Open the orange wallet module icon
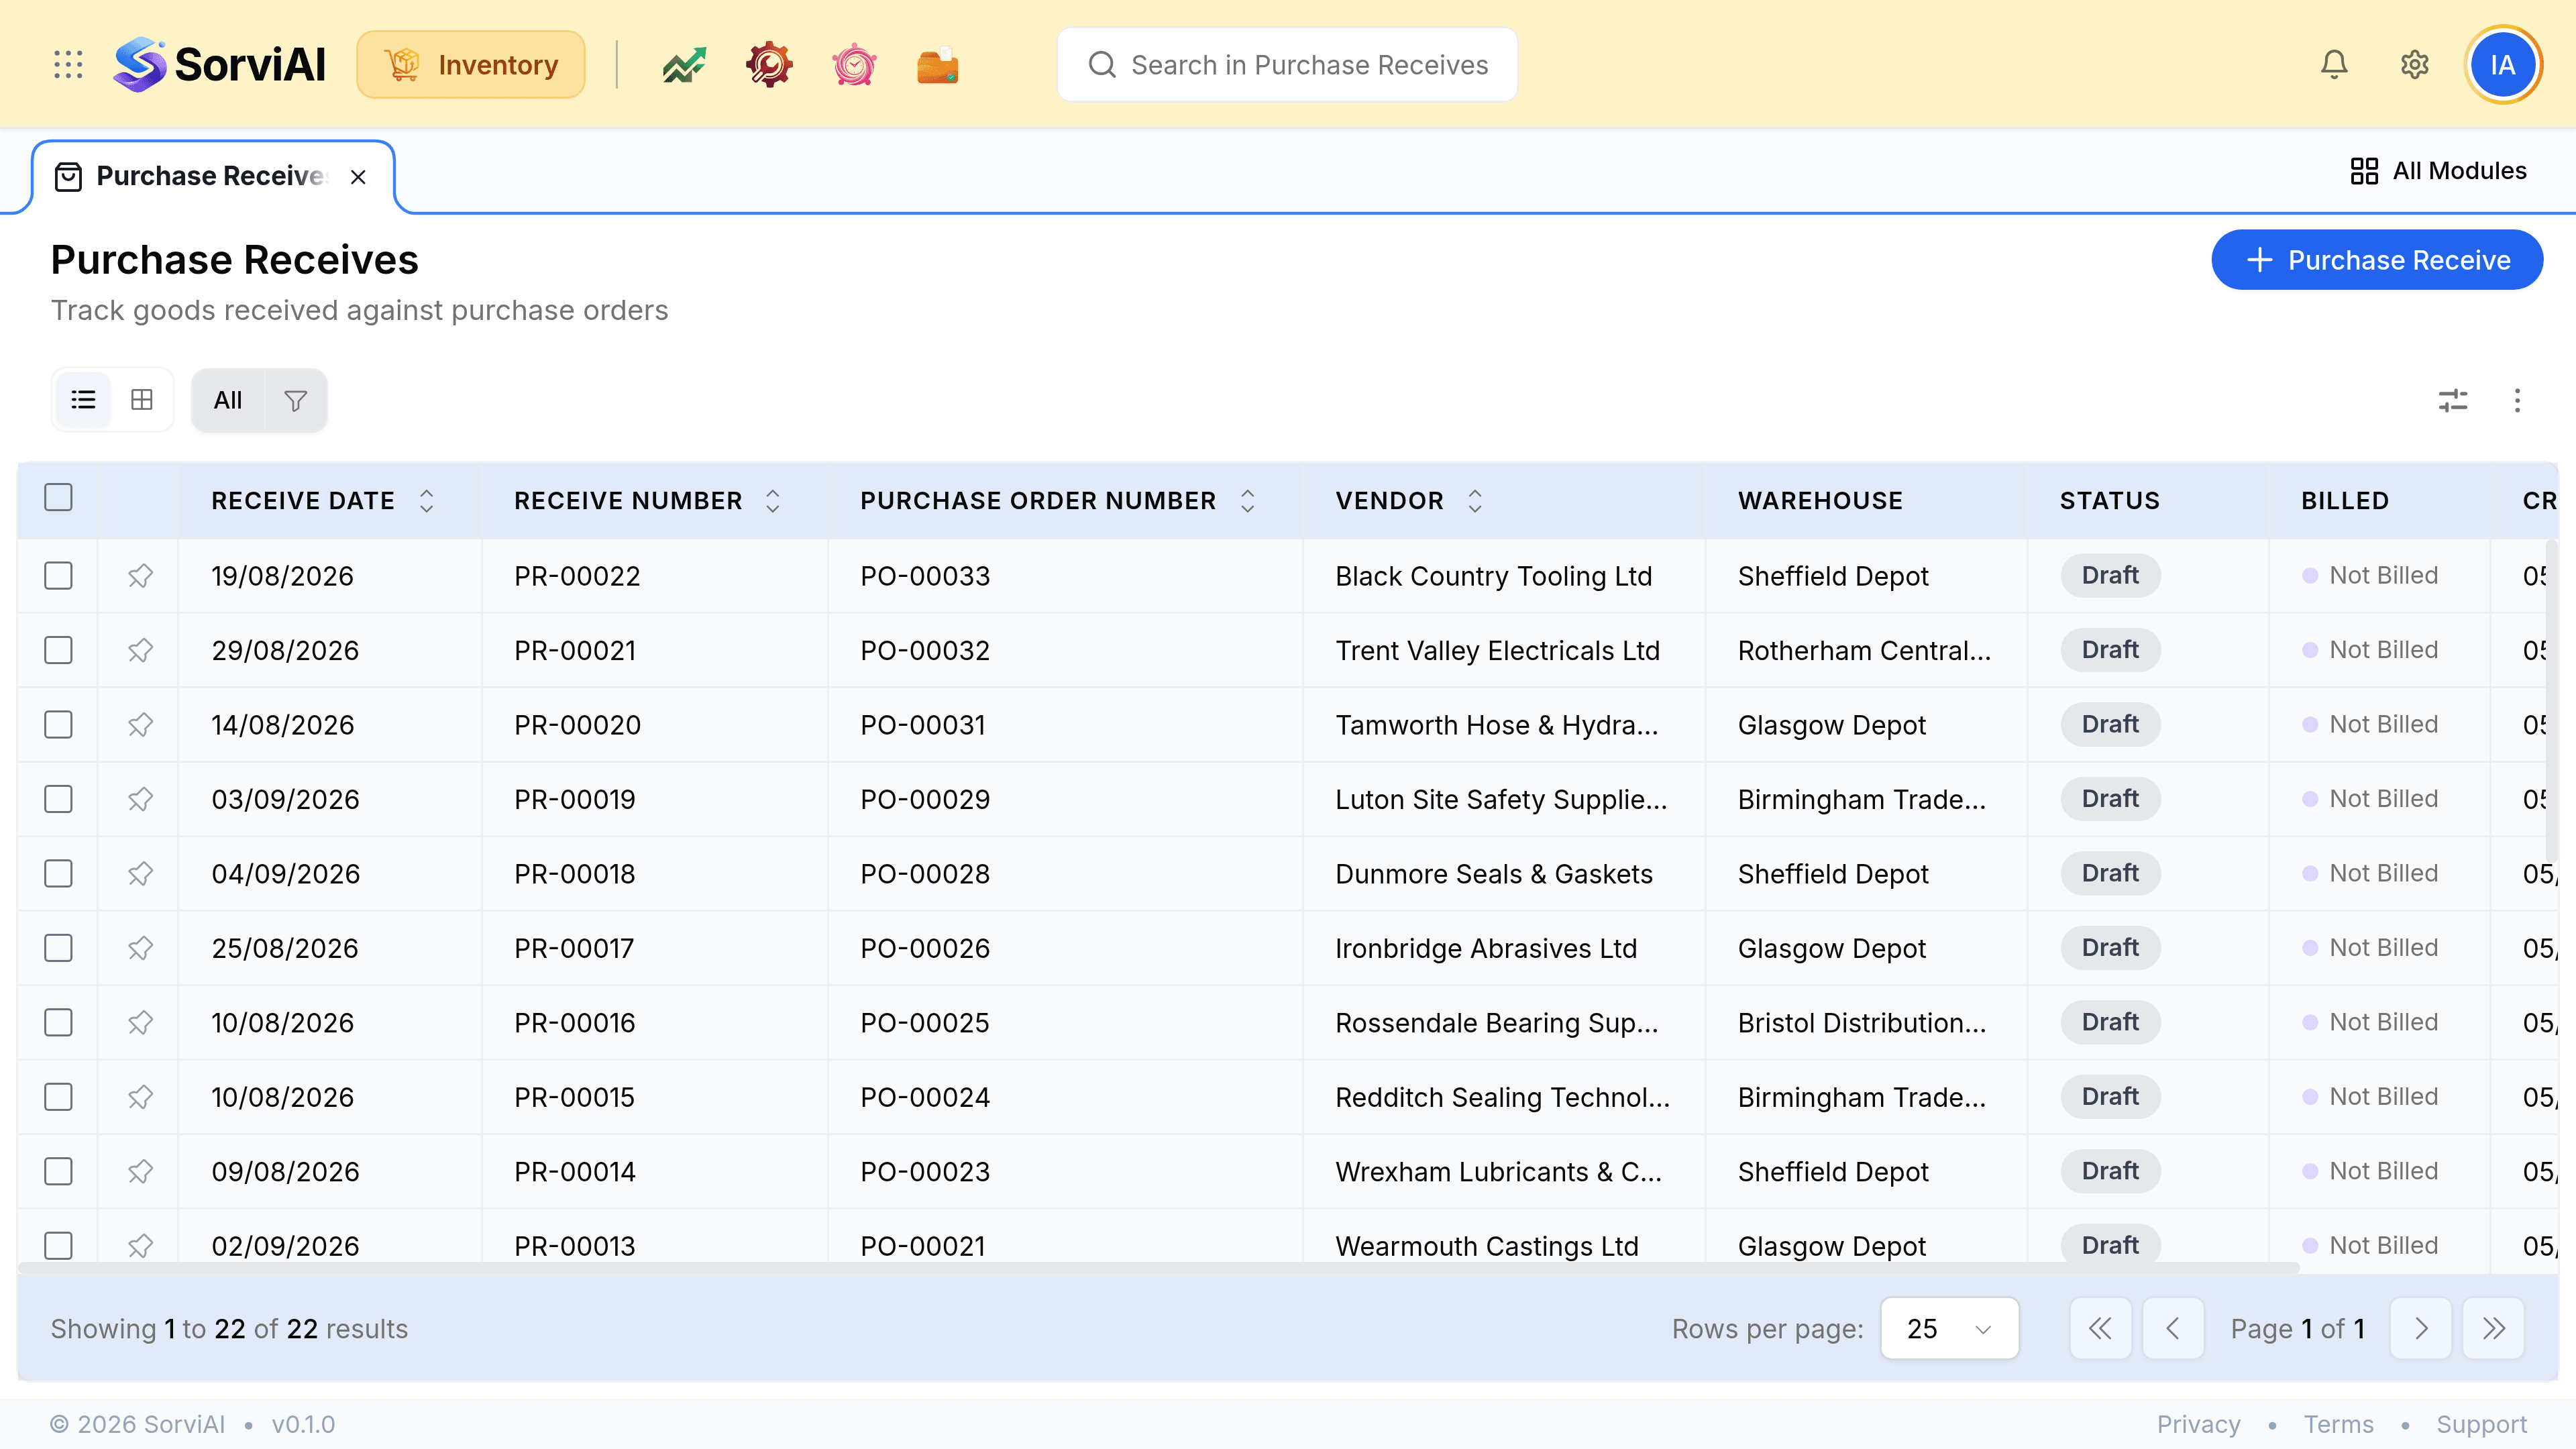 pyautogui.click(x=938, y=65)
